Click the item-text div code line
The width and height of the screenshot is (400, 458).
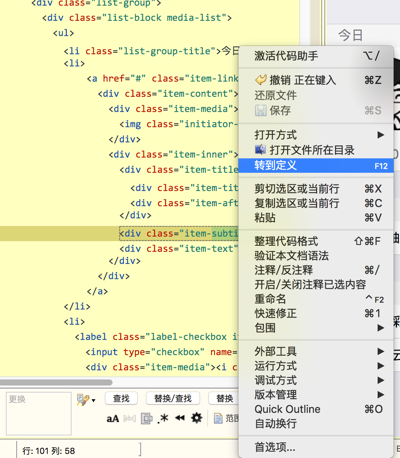[179, 249]
